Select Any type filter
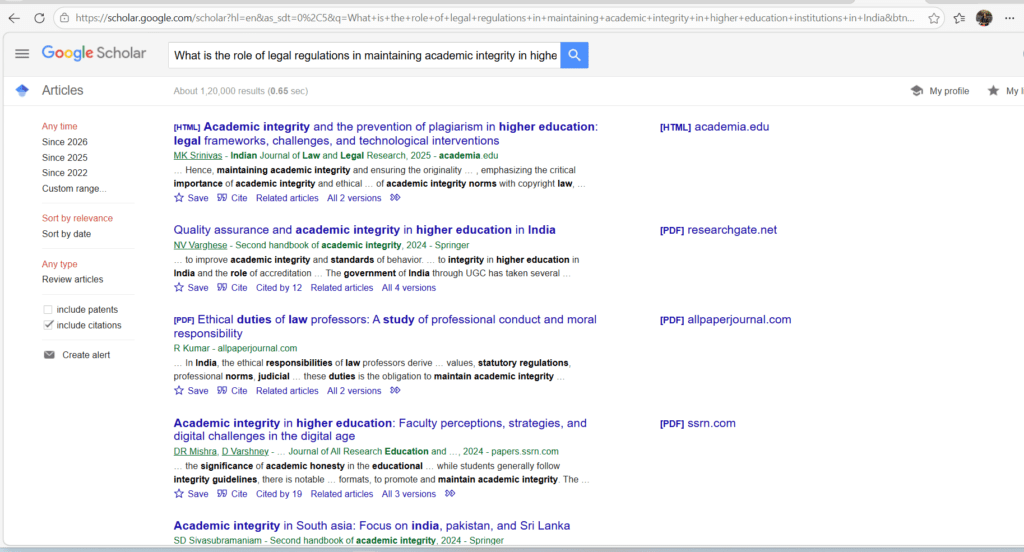The width and height of the screenshot is (1024, 552). tap(59, 264)
